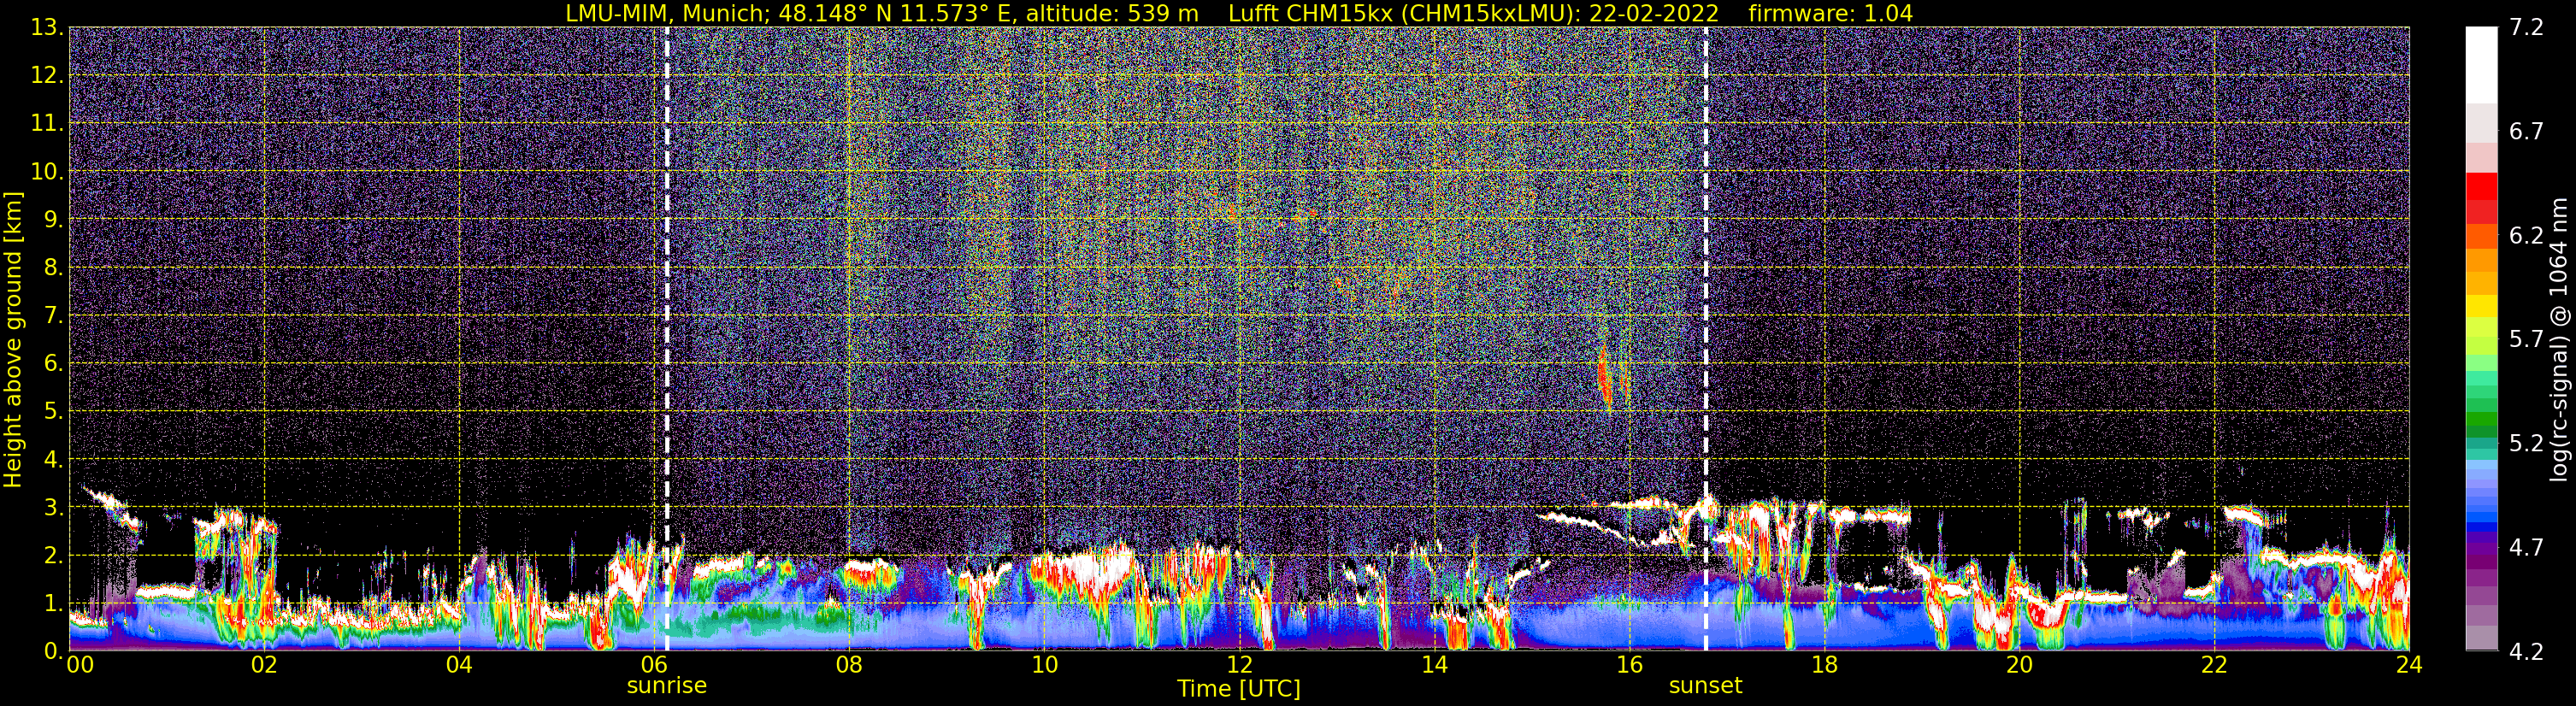Click the time axis tick '06'
This screenshot has height=706, width=2576.
pos(654,666)
